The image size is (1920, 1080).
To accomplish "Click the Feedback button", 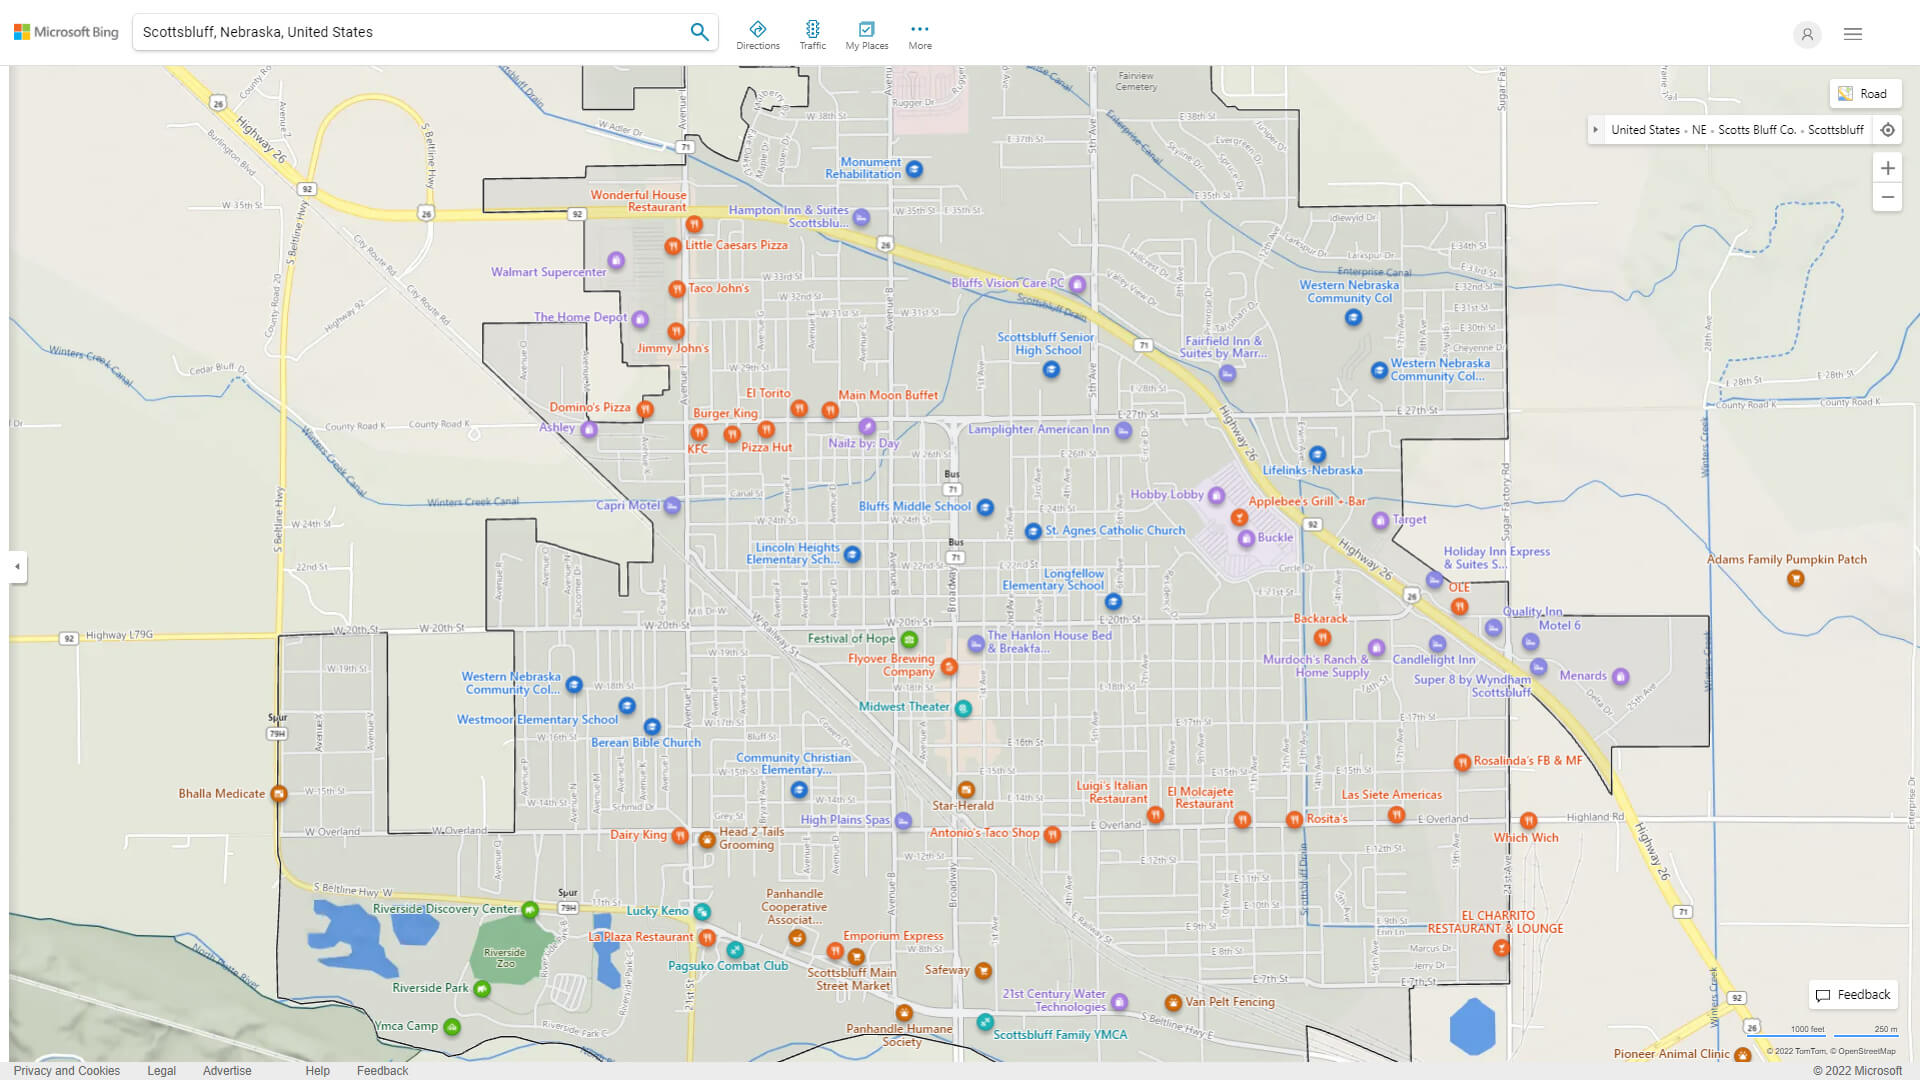I will pos(1853,994).
